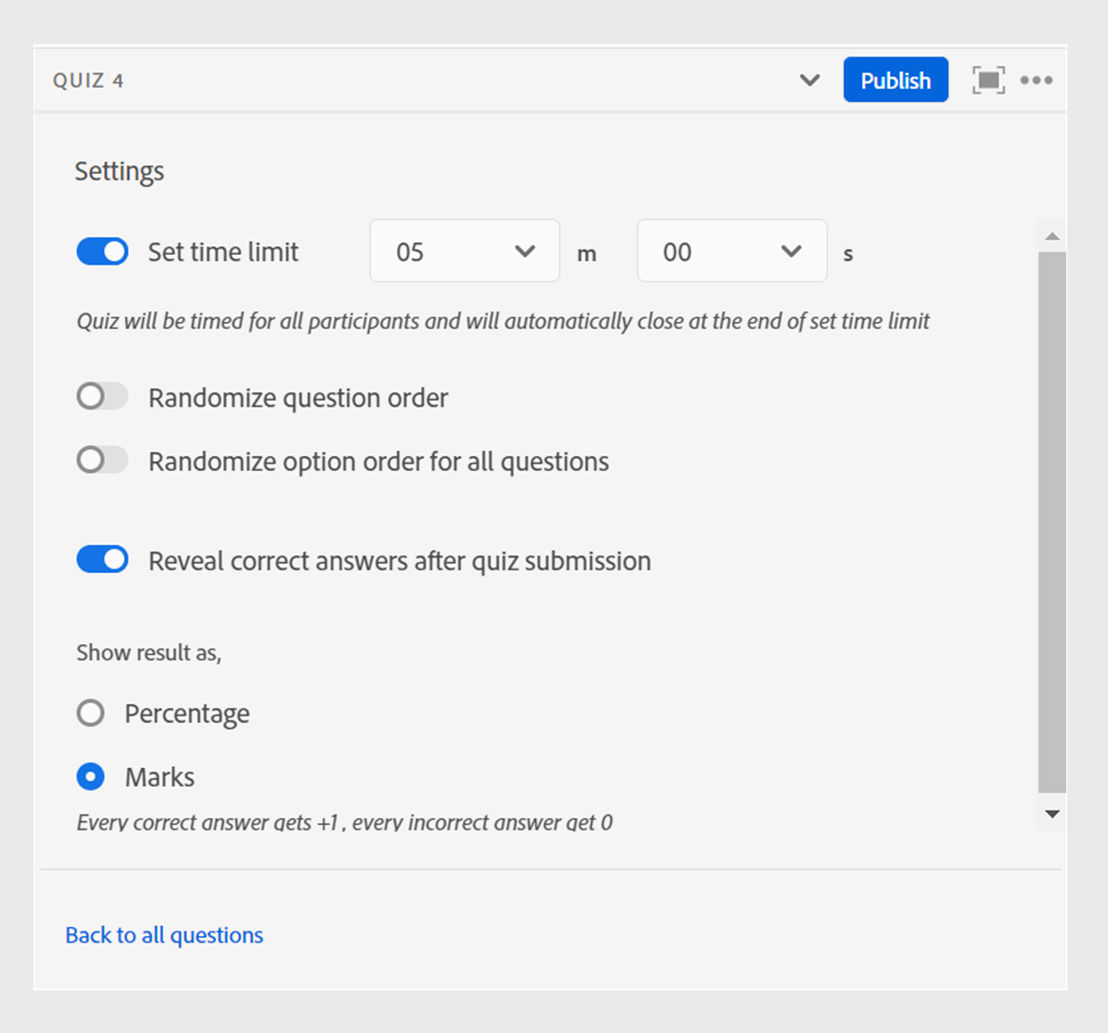The height and width of the screenshot is (1033, 1108).
Task: Maximize the quiz pod with the fullscreen icon
Action: click(x=988, y=80)
